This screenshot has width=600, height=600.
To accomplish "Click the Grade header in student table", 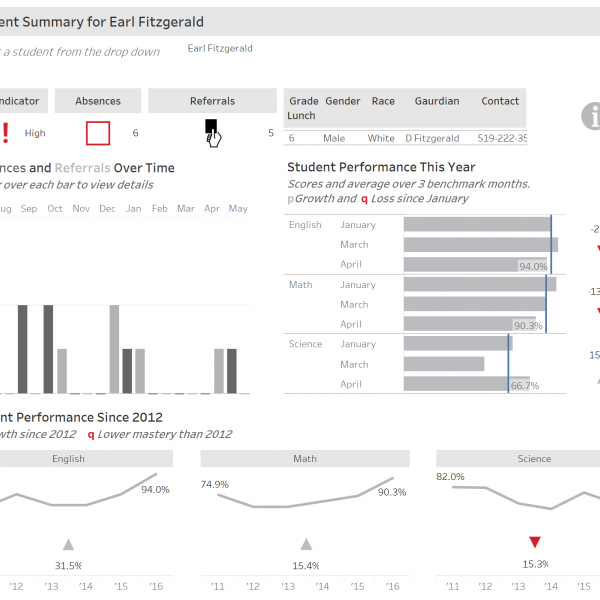I will (303, 101).
